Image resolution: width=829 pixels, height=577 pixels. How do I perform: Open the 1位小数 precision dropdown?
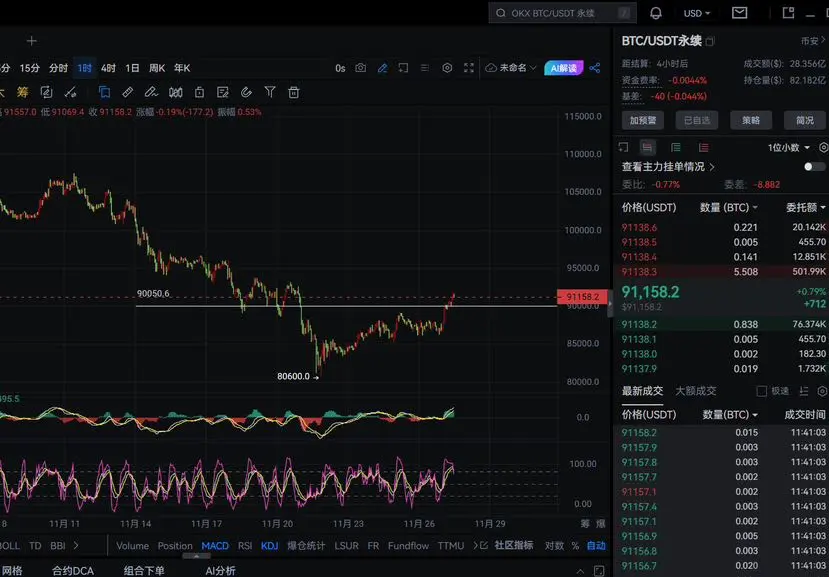[x=788, y=148]
